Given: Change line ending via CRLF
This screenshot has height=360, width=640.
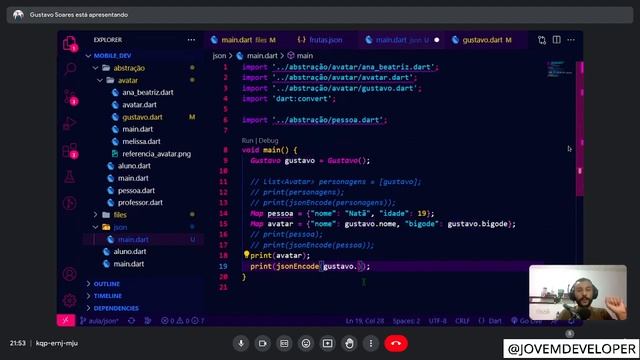Looking at the screenshot, I should tap(462, 321).
